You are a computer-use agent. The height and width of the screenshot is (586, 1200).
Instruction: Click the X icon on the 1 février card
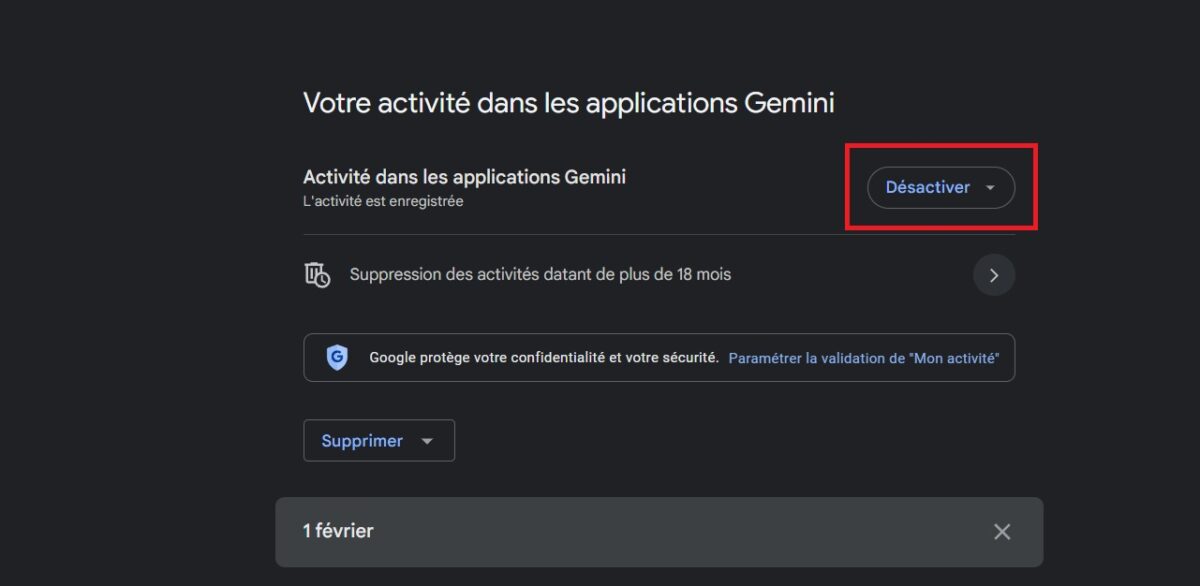coord(1002,531)
